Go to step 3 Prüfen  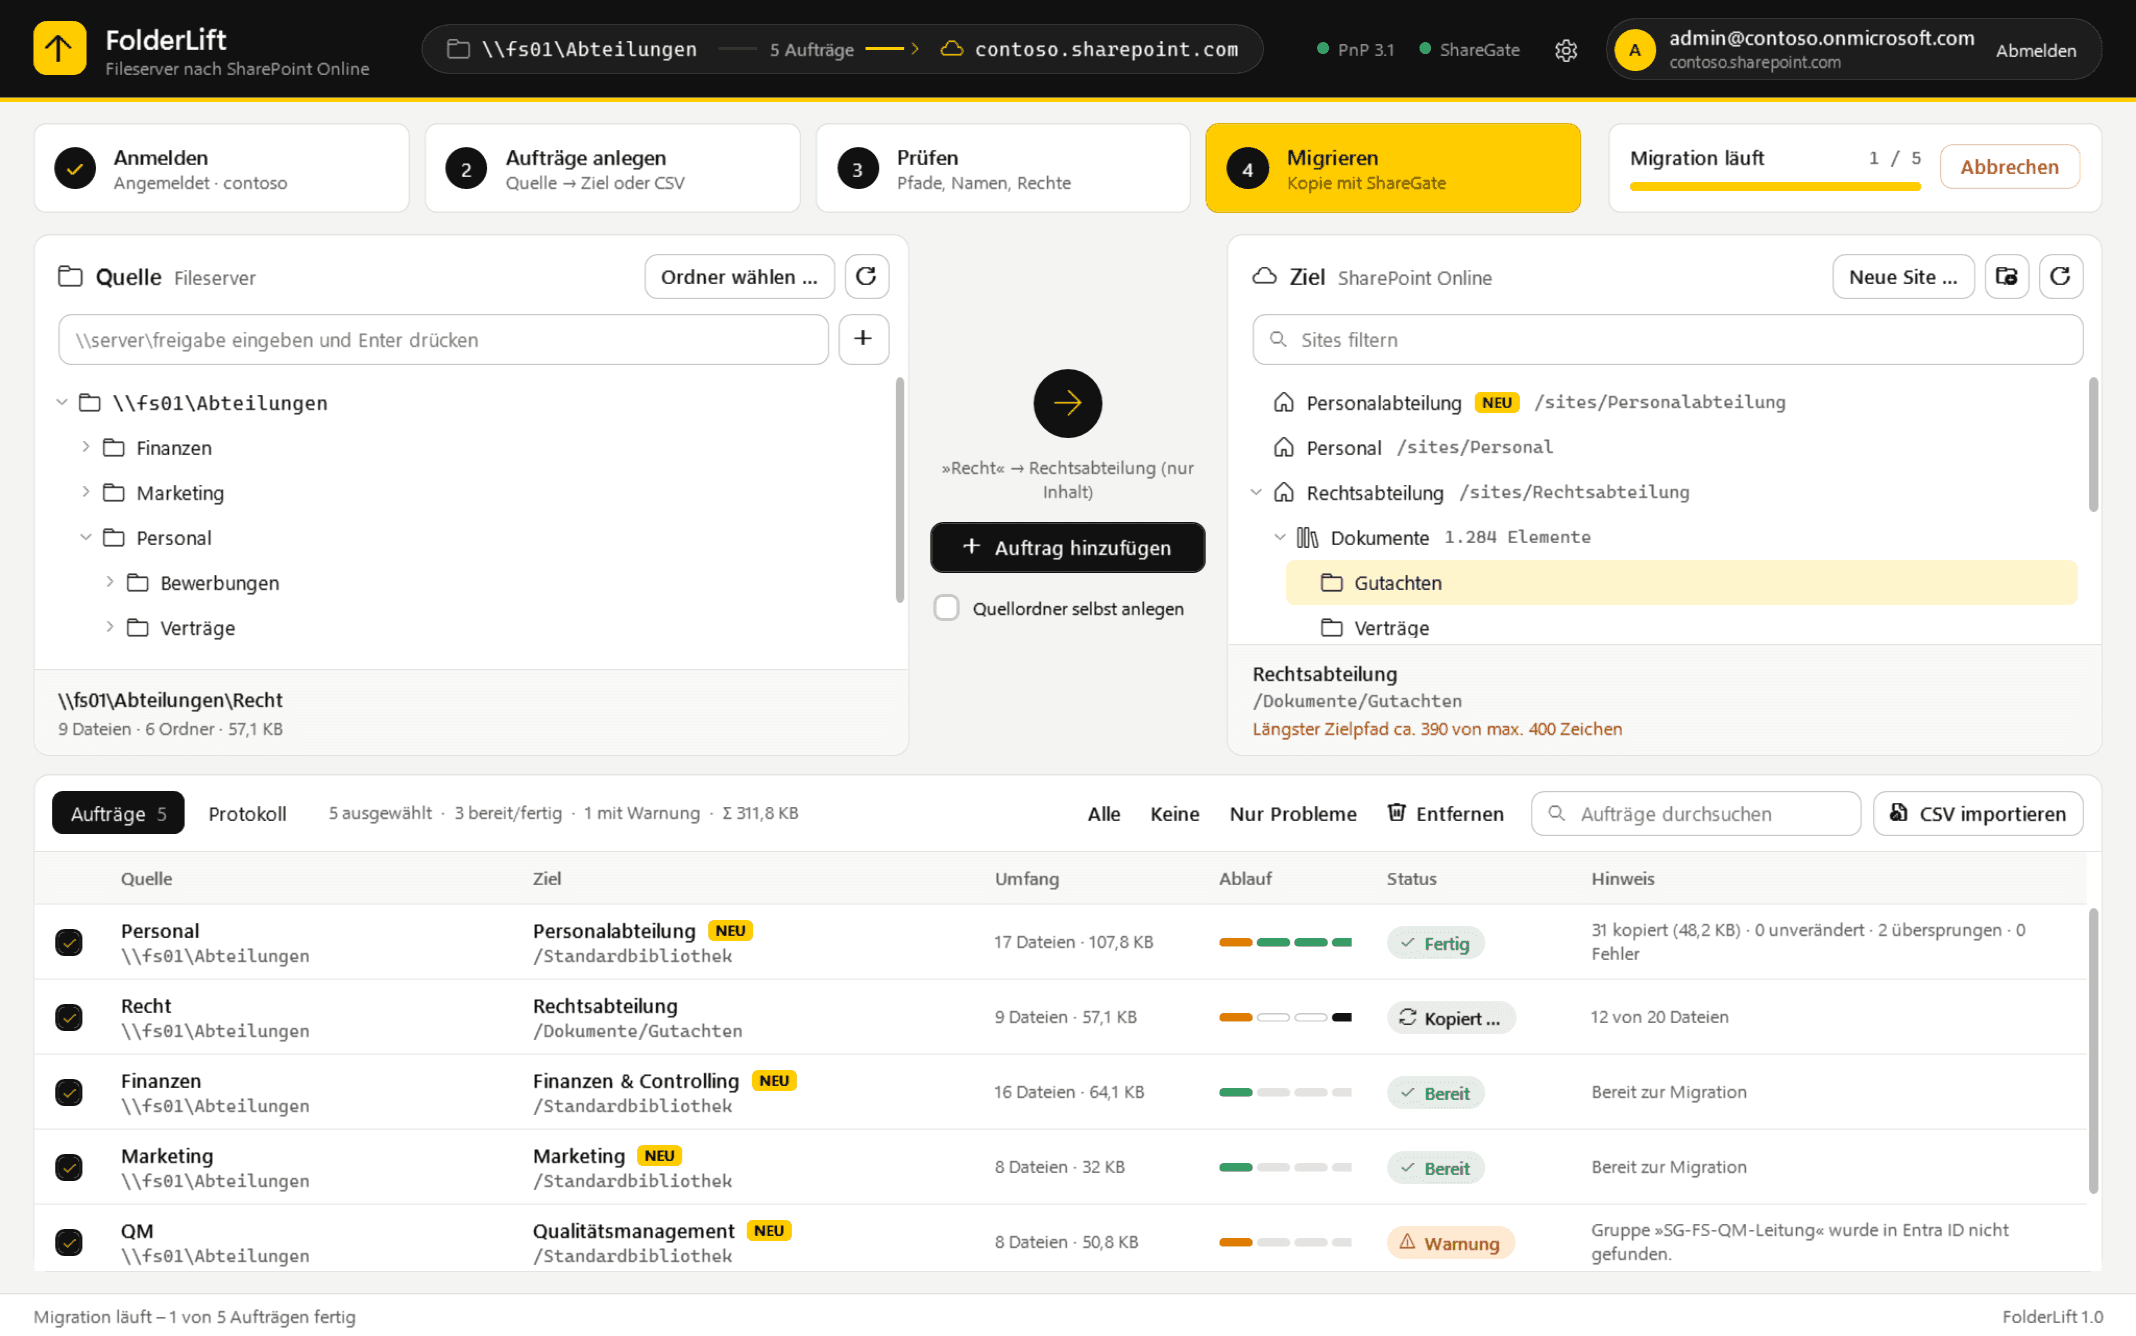point(1003,168)
